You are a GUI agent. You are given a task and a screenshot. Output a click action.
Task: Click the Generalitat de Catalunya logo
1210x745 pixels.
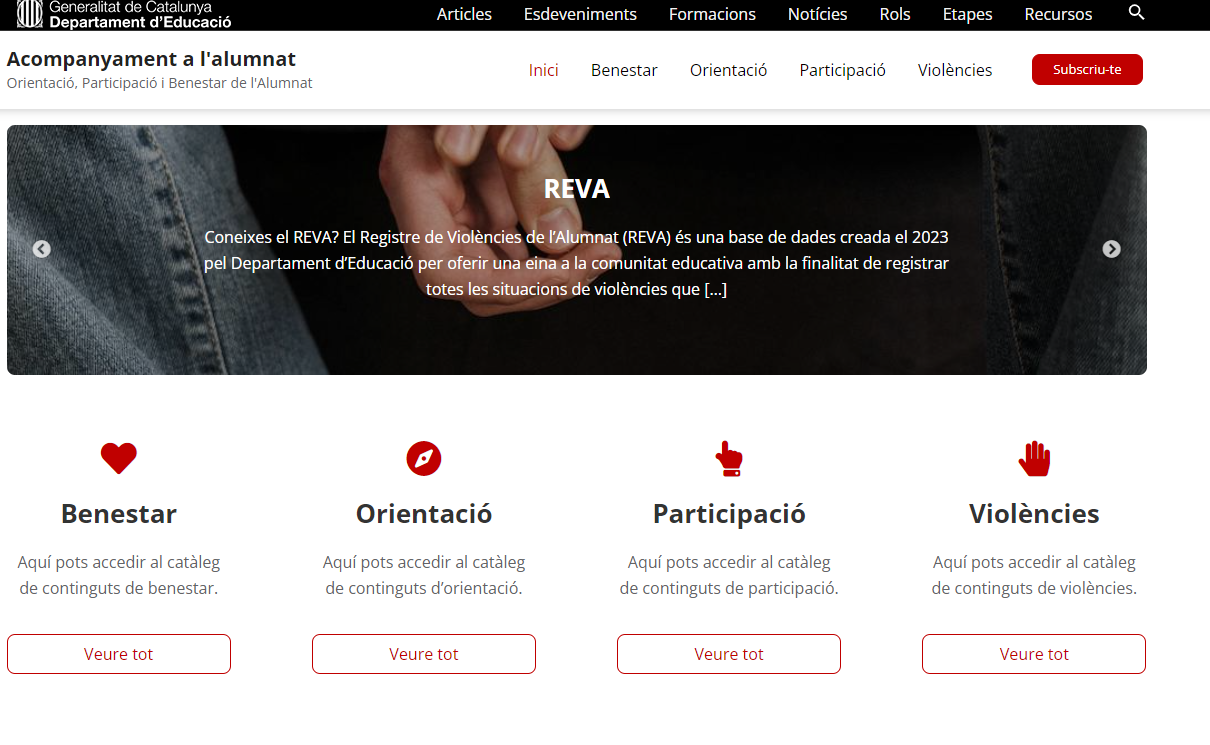click(124, 14)
